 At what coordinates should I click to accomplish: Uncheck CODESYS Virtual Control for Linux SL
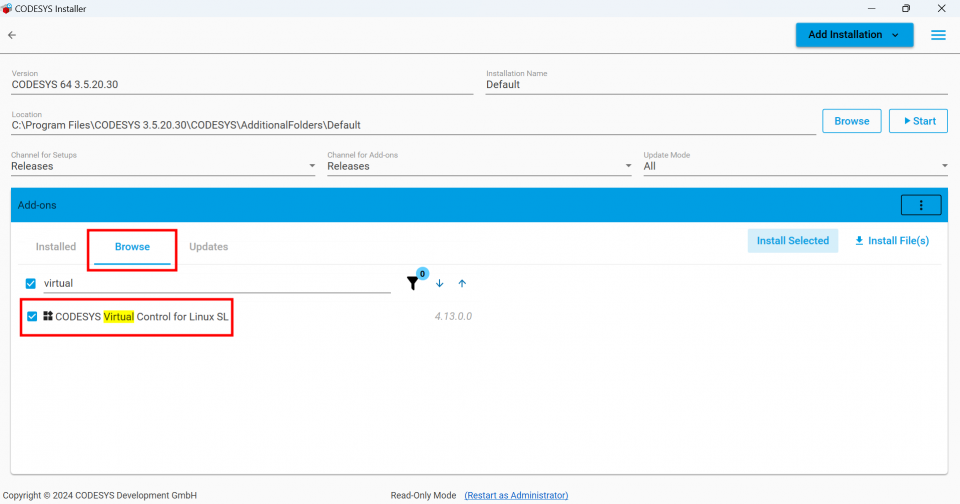pyautogui.click(x=32, y=317)
